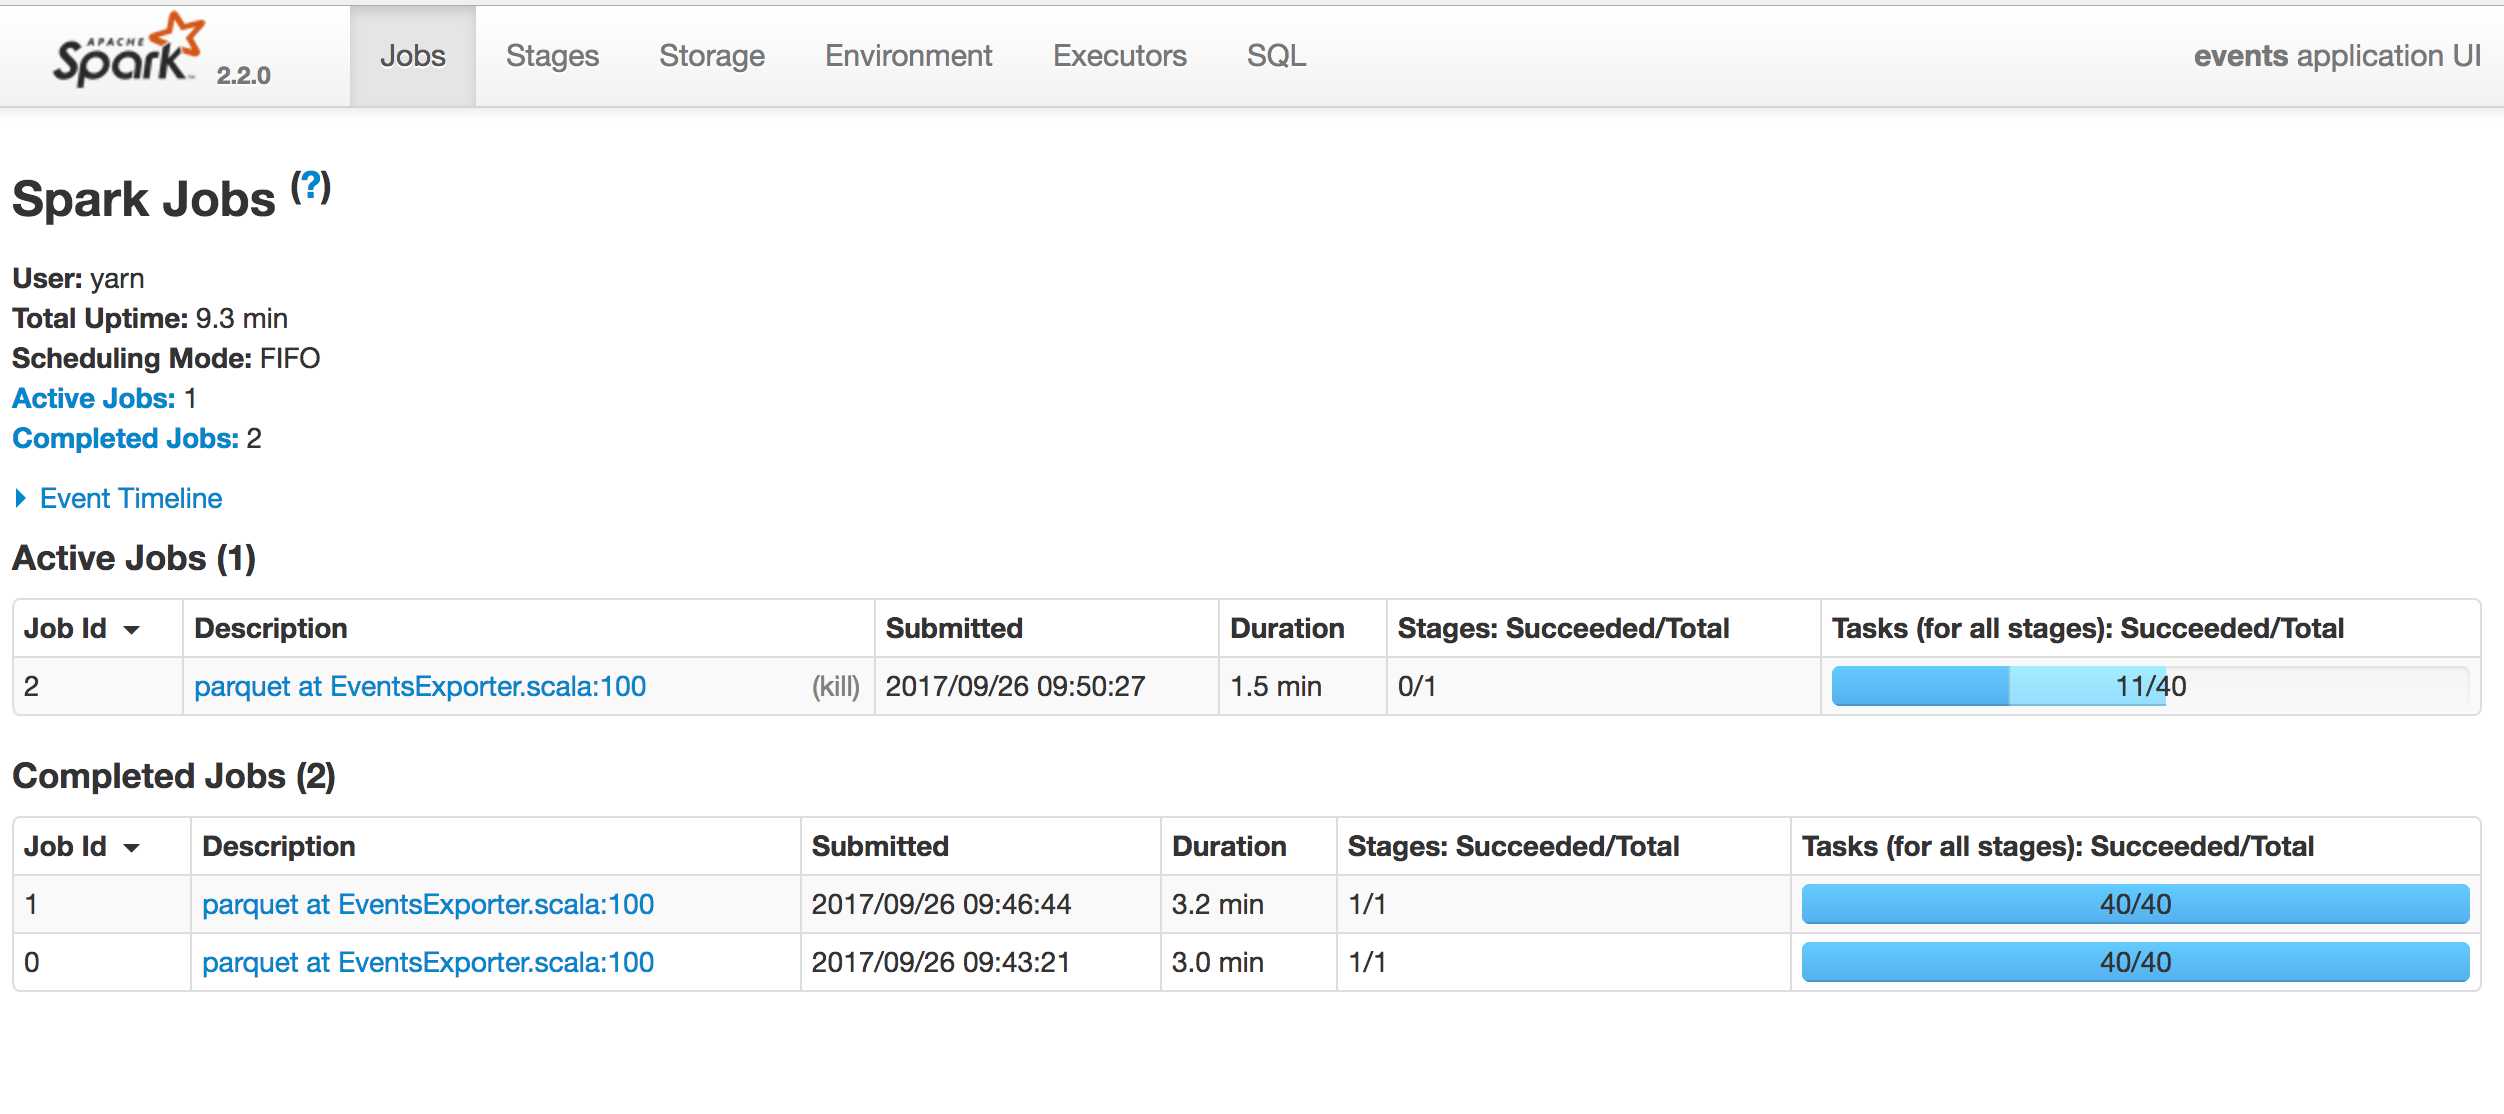Select the 2.2.0 version text
Viewport: 2504px width, 1114px height.
243,75
